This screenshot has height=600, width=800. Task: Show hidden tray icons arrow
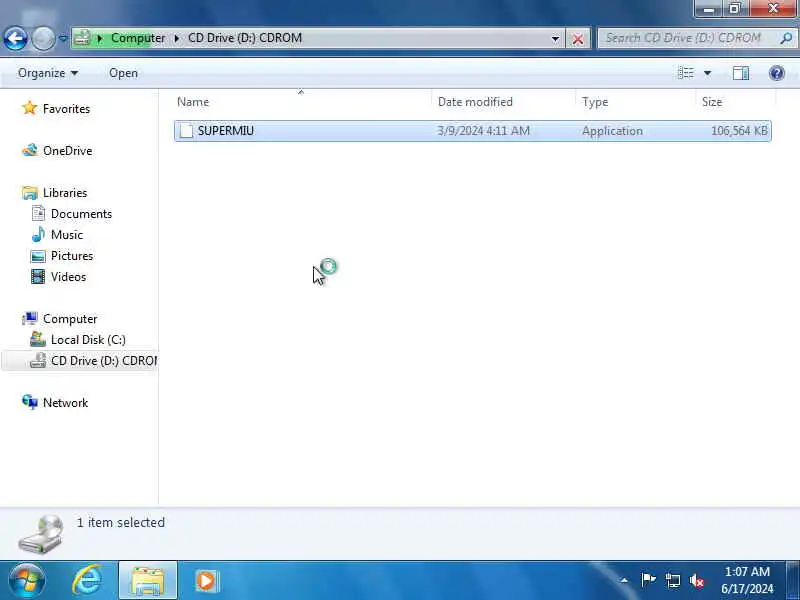click(623, 580)
